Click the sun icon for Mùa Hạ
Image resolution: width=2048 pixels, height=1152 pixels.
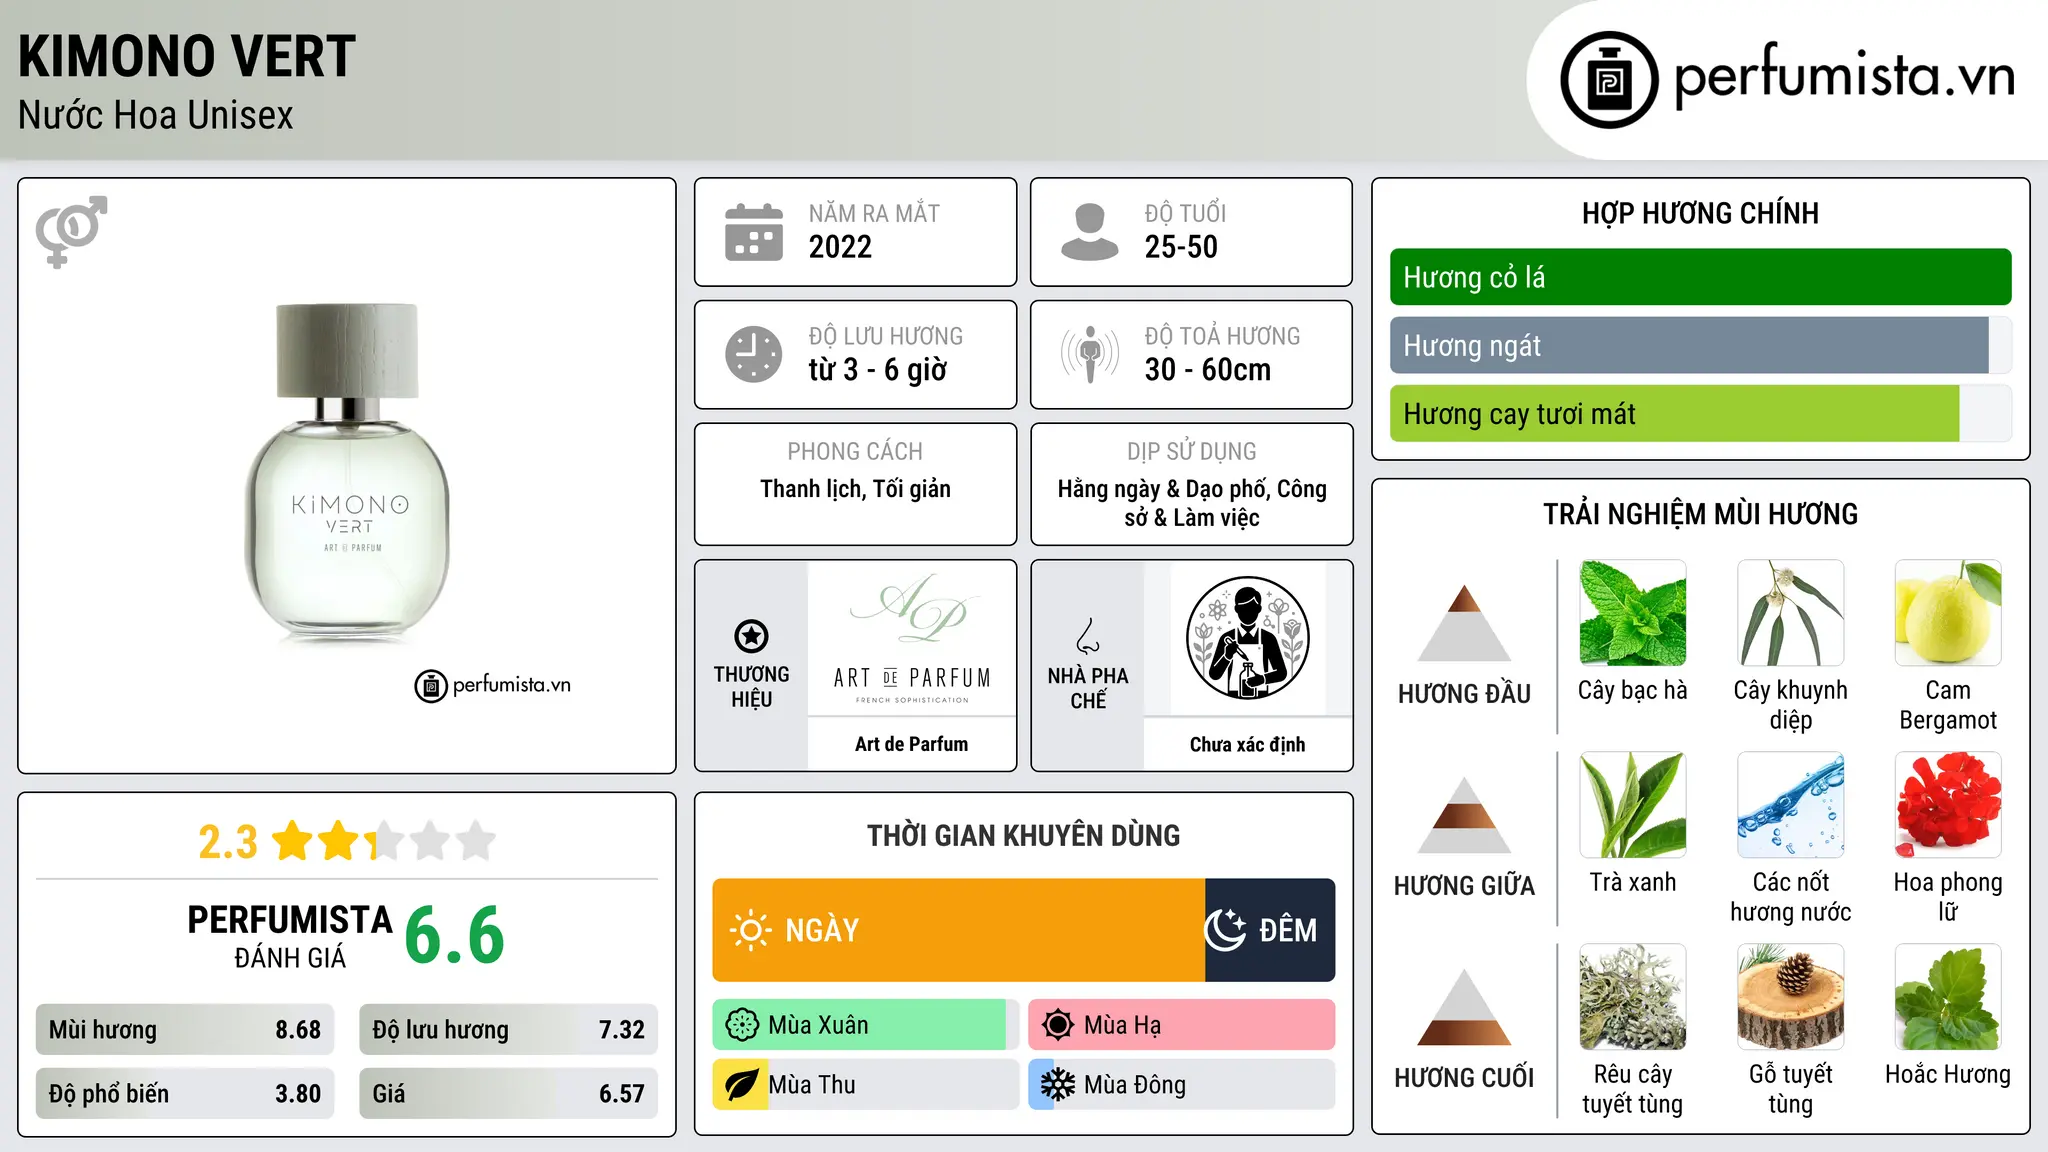[x=1057, y=1025]
